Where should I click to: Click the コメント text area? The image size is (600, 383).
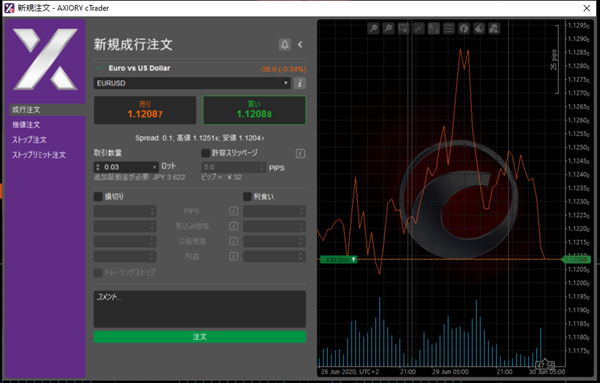[200, 309]
